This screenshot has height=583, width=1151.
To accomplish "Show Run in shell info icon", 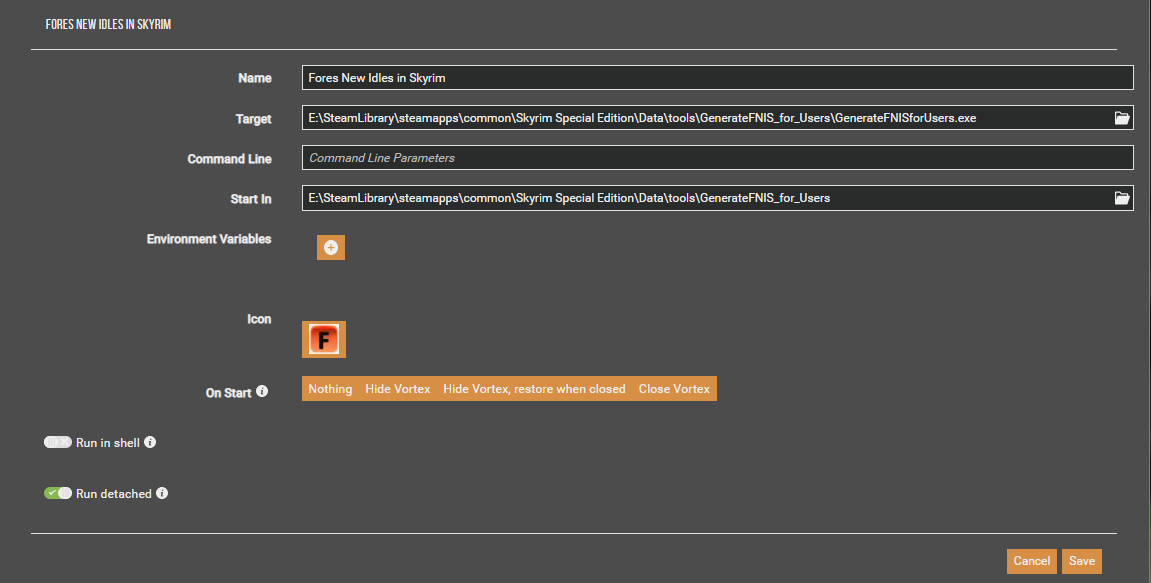I will click(x=150, y=442).
